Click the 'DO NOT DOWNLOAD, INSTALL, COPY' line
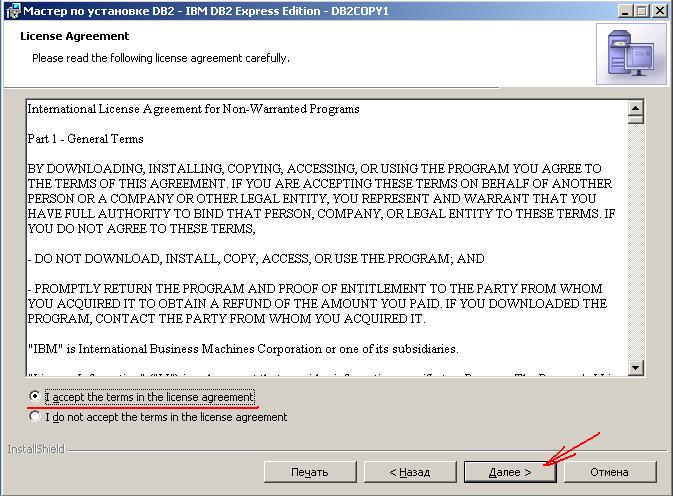 coord(256,259)
